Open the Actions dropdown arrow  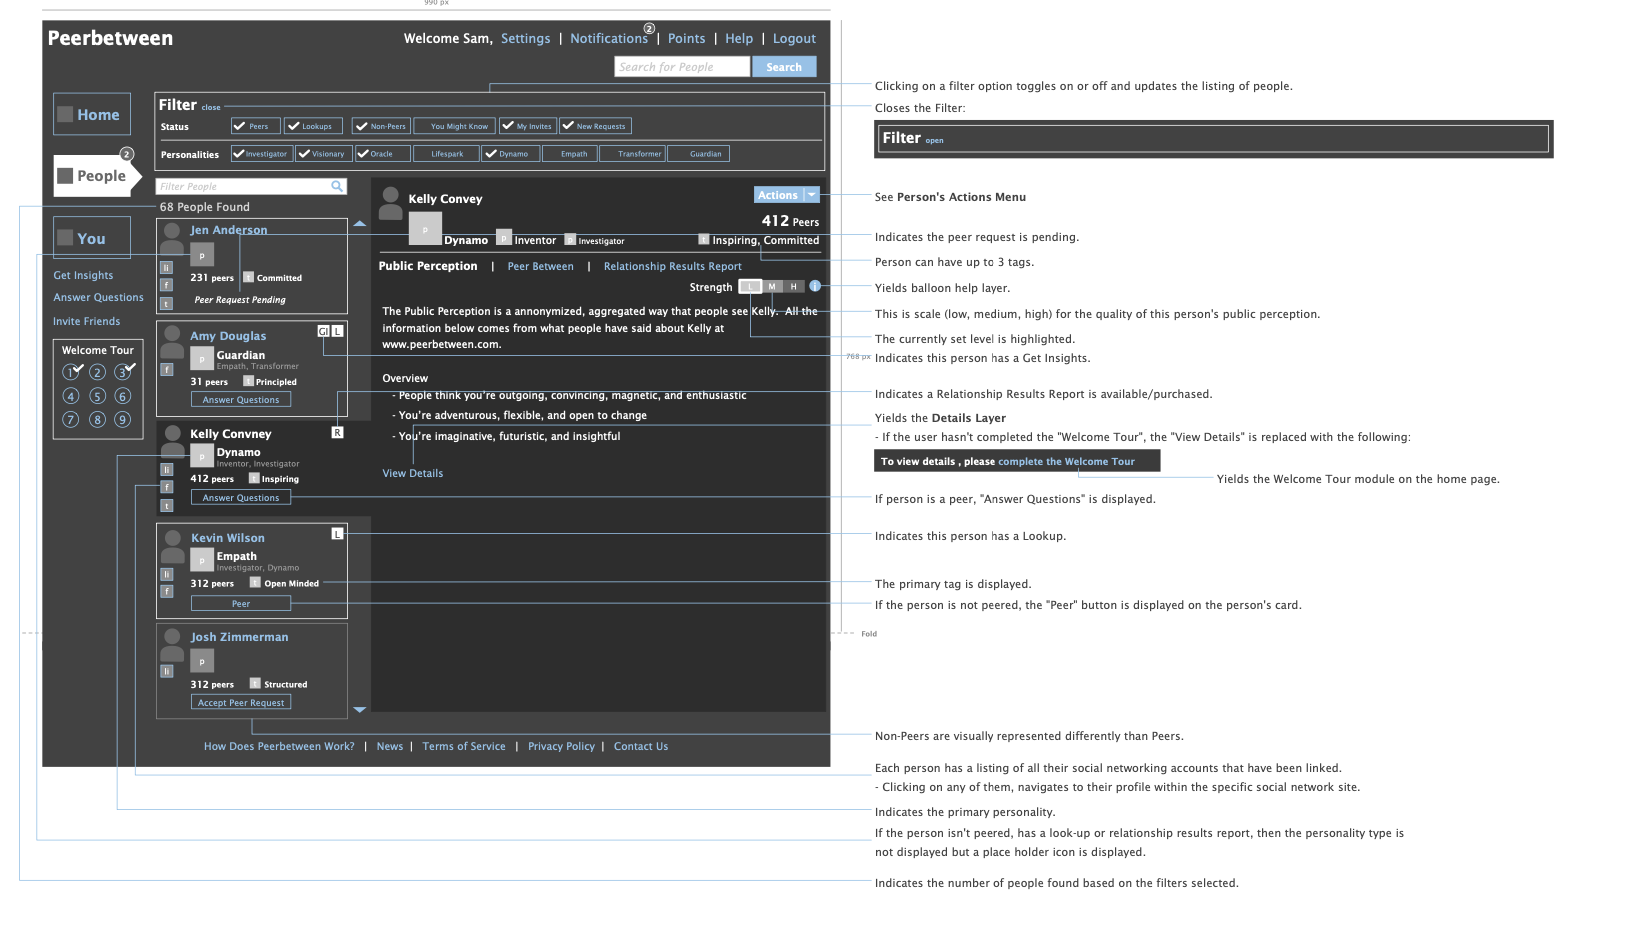pos(812,195)
